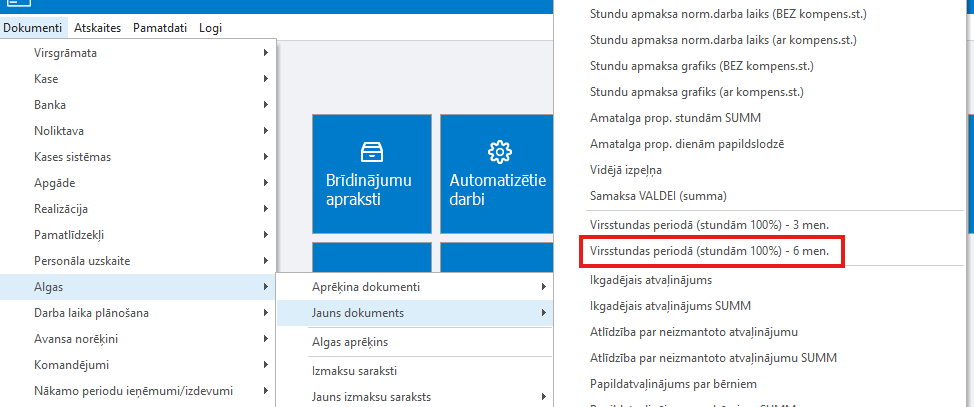Expand the Personāla uzskaite submenu
974x407 pixels.
(x=138, y=261)
